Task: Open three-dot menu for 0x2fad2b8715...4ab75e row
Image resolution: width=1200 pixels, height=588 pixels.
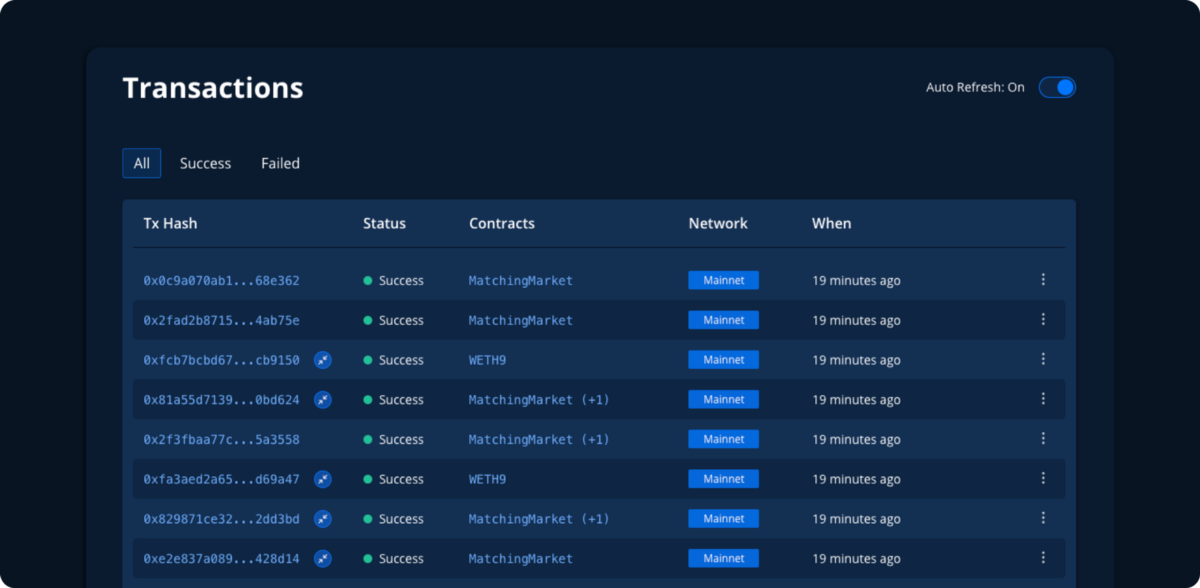Action: click(1043, 320)
